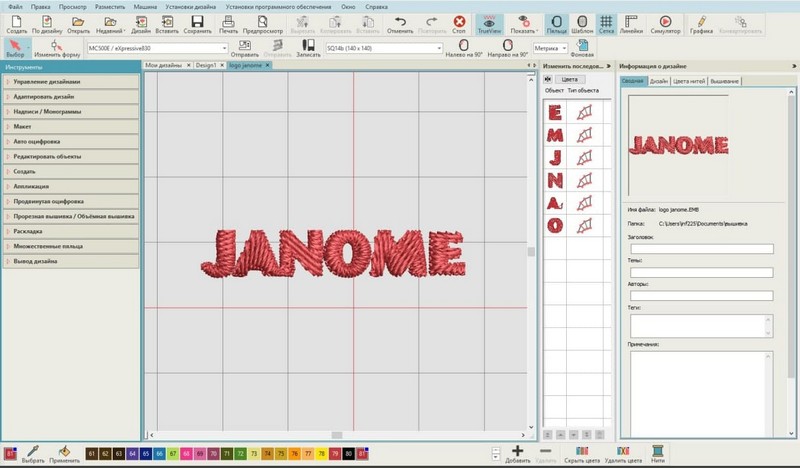Click the Заголовок title input field
Viewport: 800px width, 468px height.
point(702,249)
